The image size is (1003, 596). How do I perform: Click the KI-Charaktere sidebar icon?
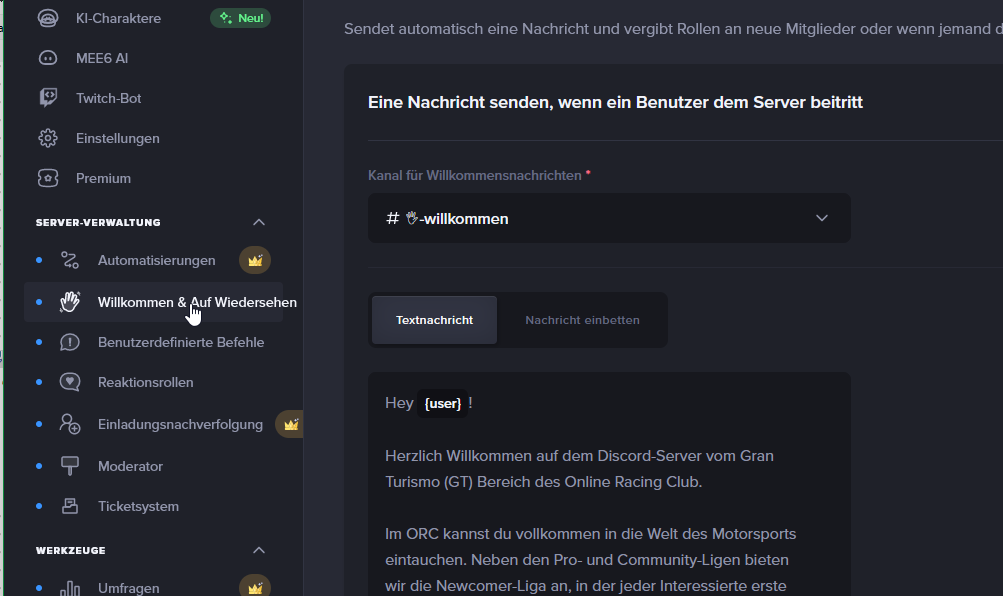[48, 18]
